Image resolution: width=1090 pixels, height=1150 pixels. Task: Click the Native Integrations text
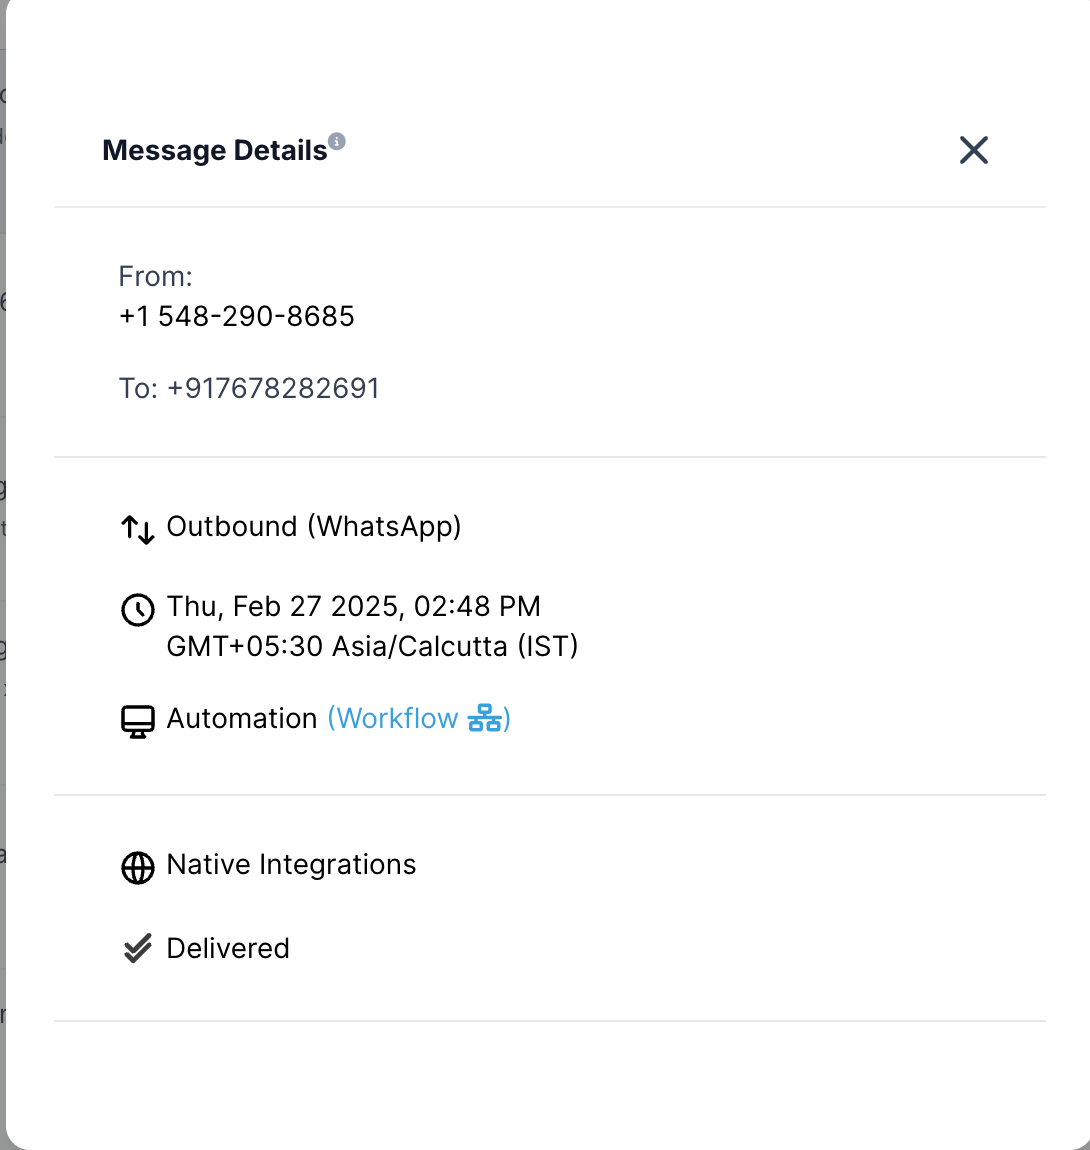291,864
